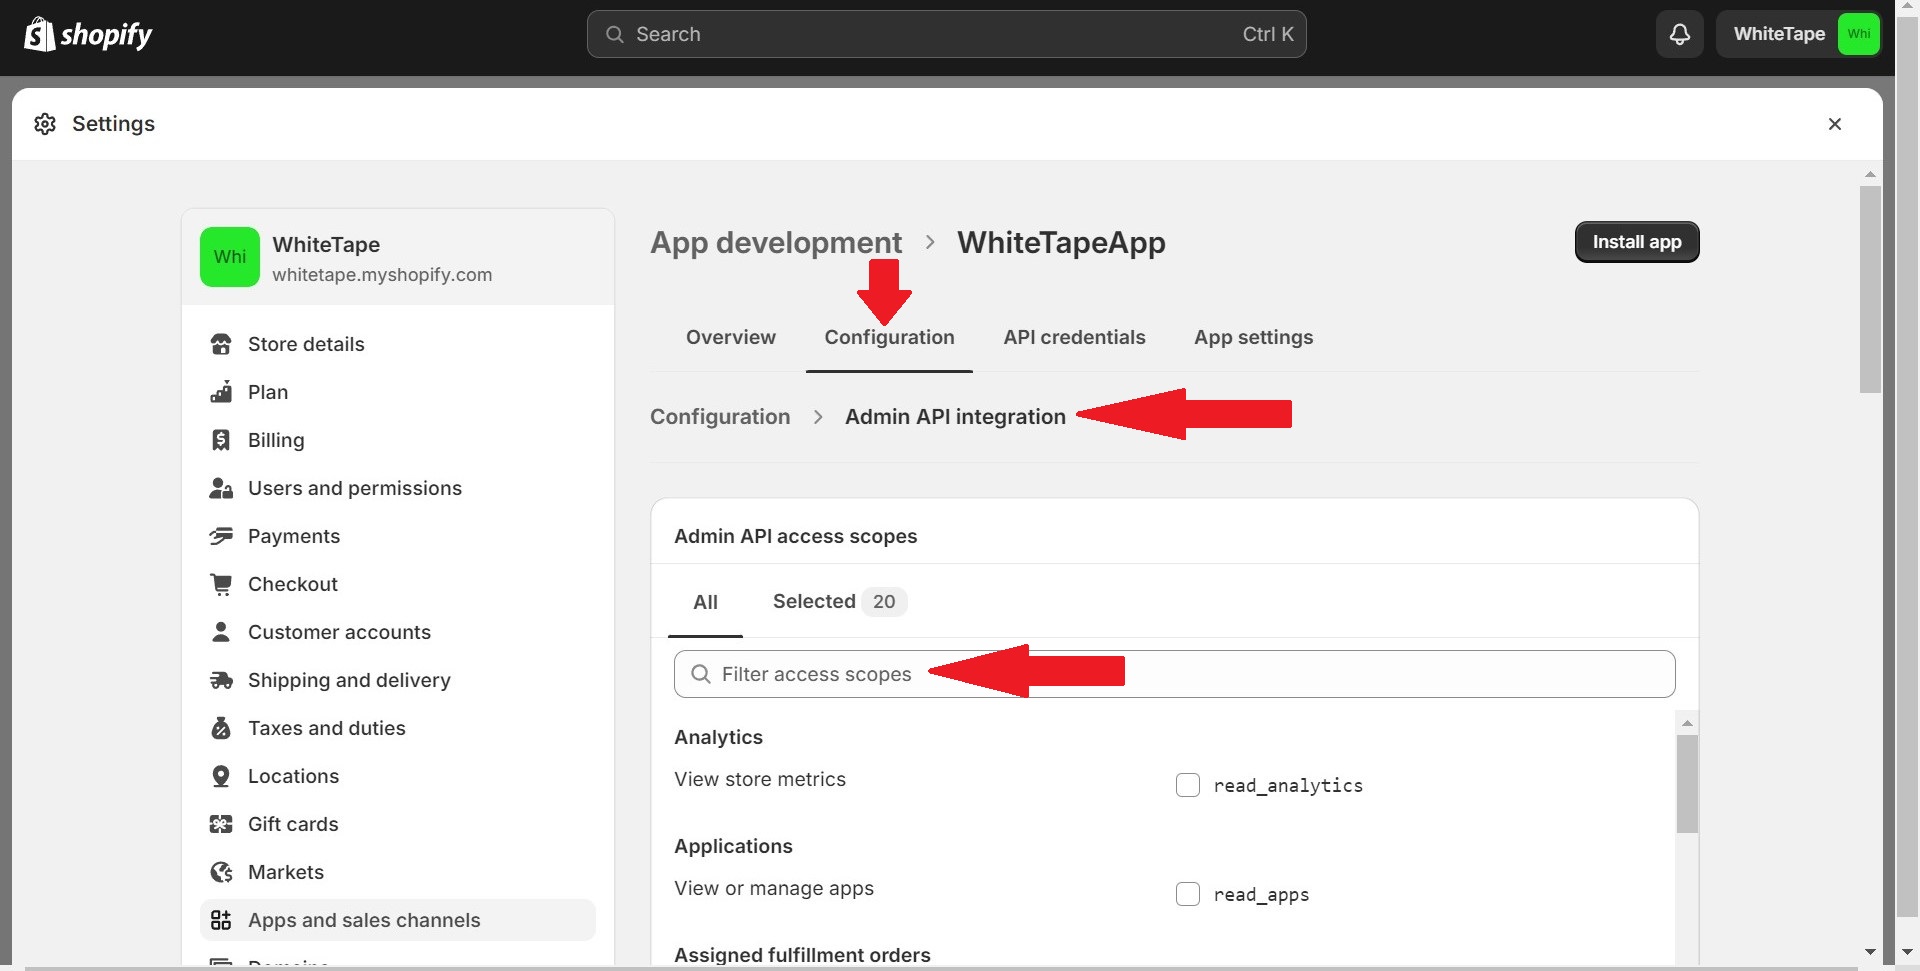Click the read_apps scope label
Image resolution: width=1920 pixels, height=971 pixels.
click(1261, 895)
